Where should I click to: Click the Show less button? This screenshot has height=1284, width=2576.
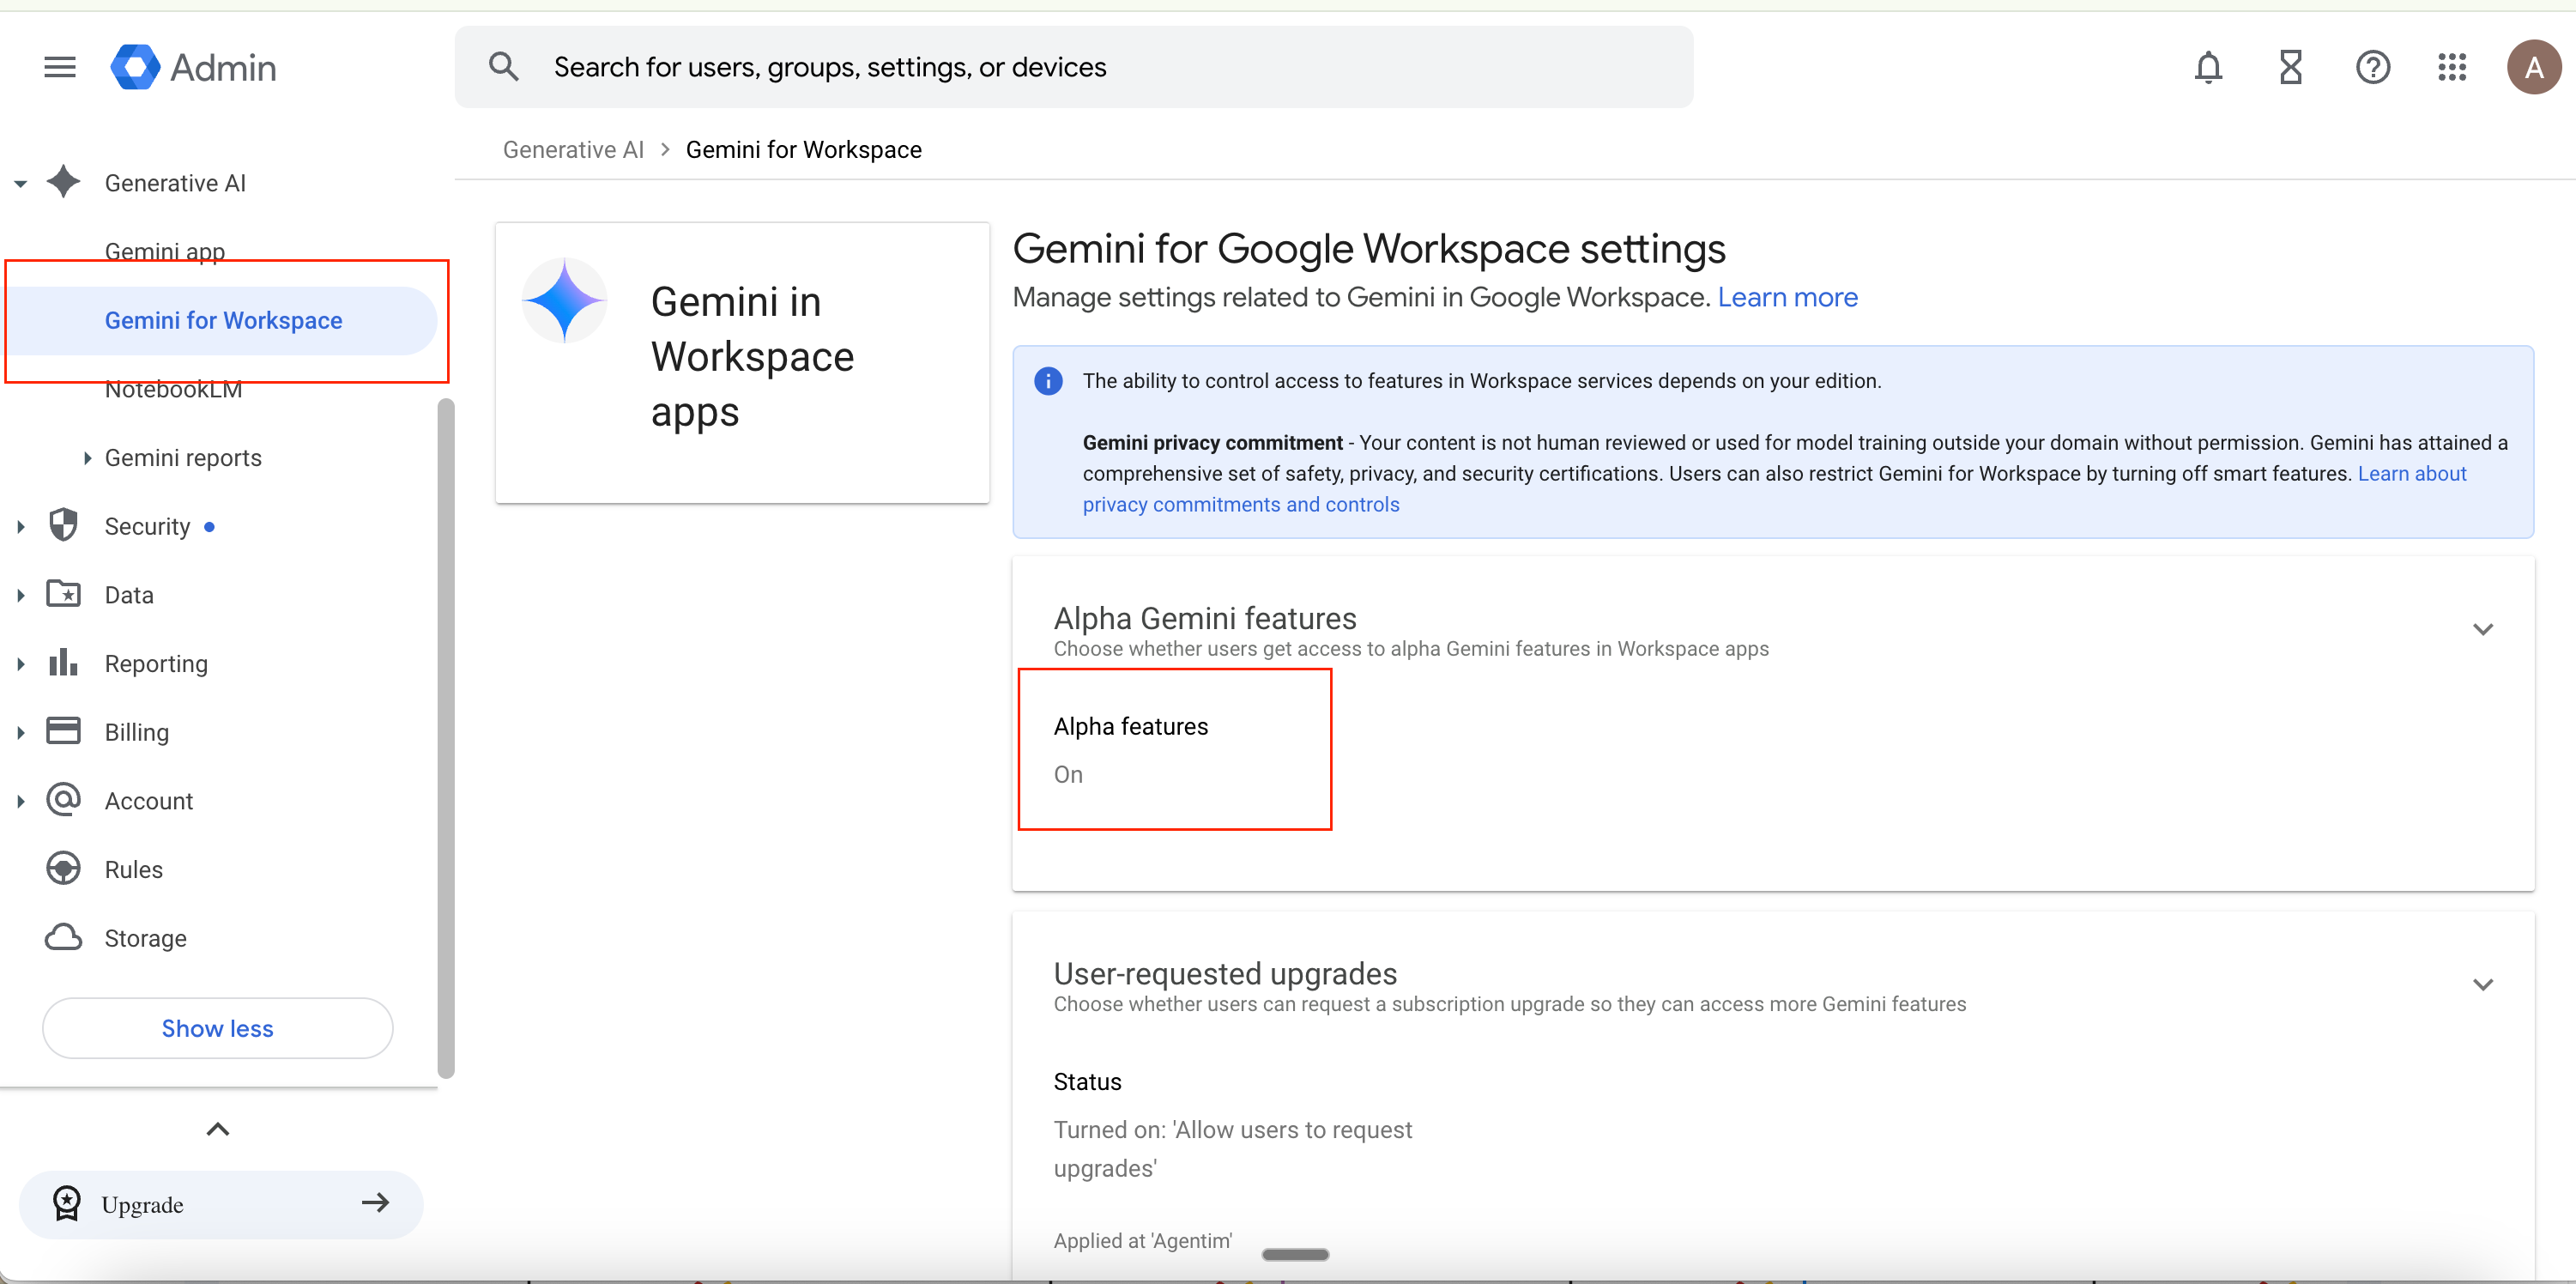(217, 1028)
